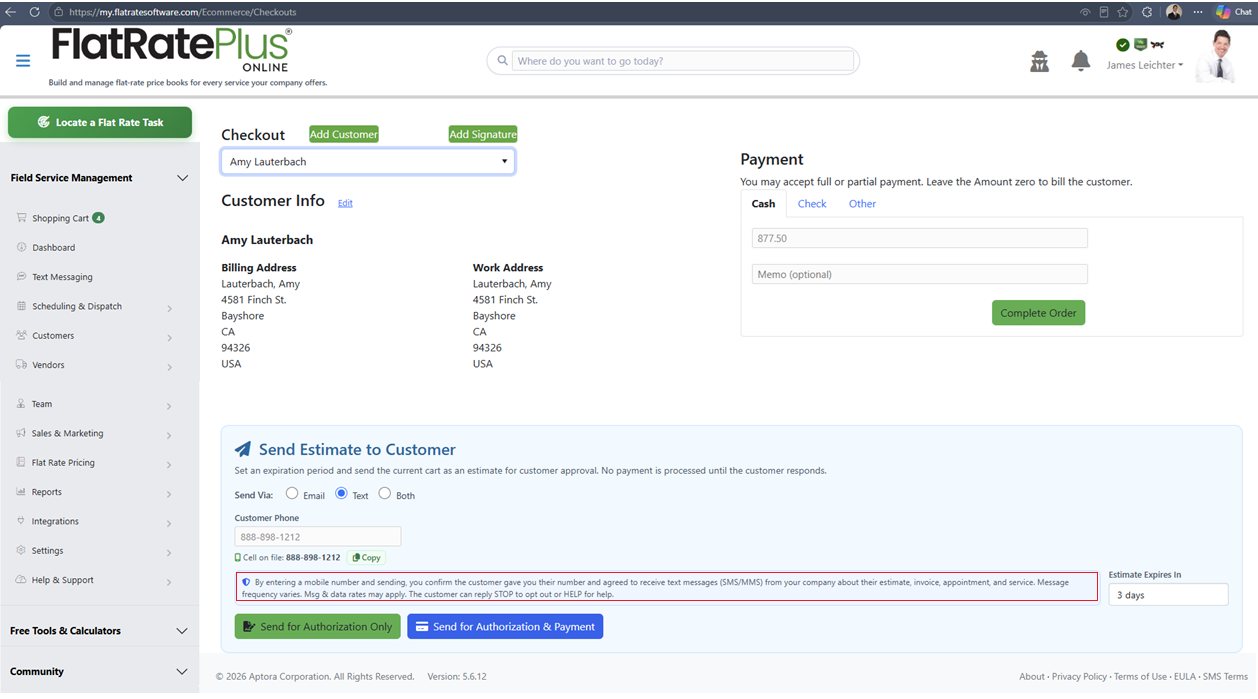Open the hamburger menu icon
The width and height of the screenshot is (1258, 699).
(x=23, y=61)
